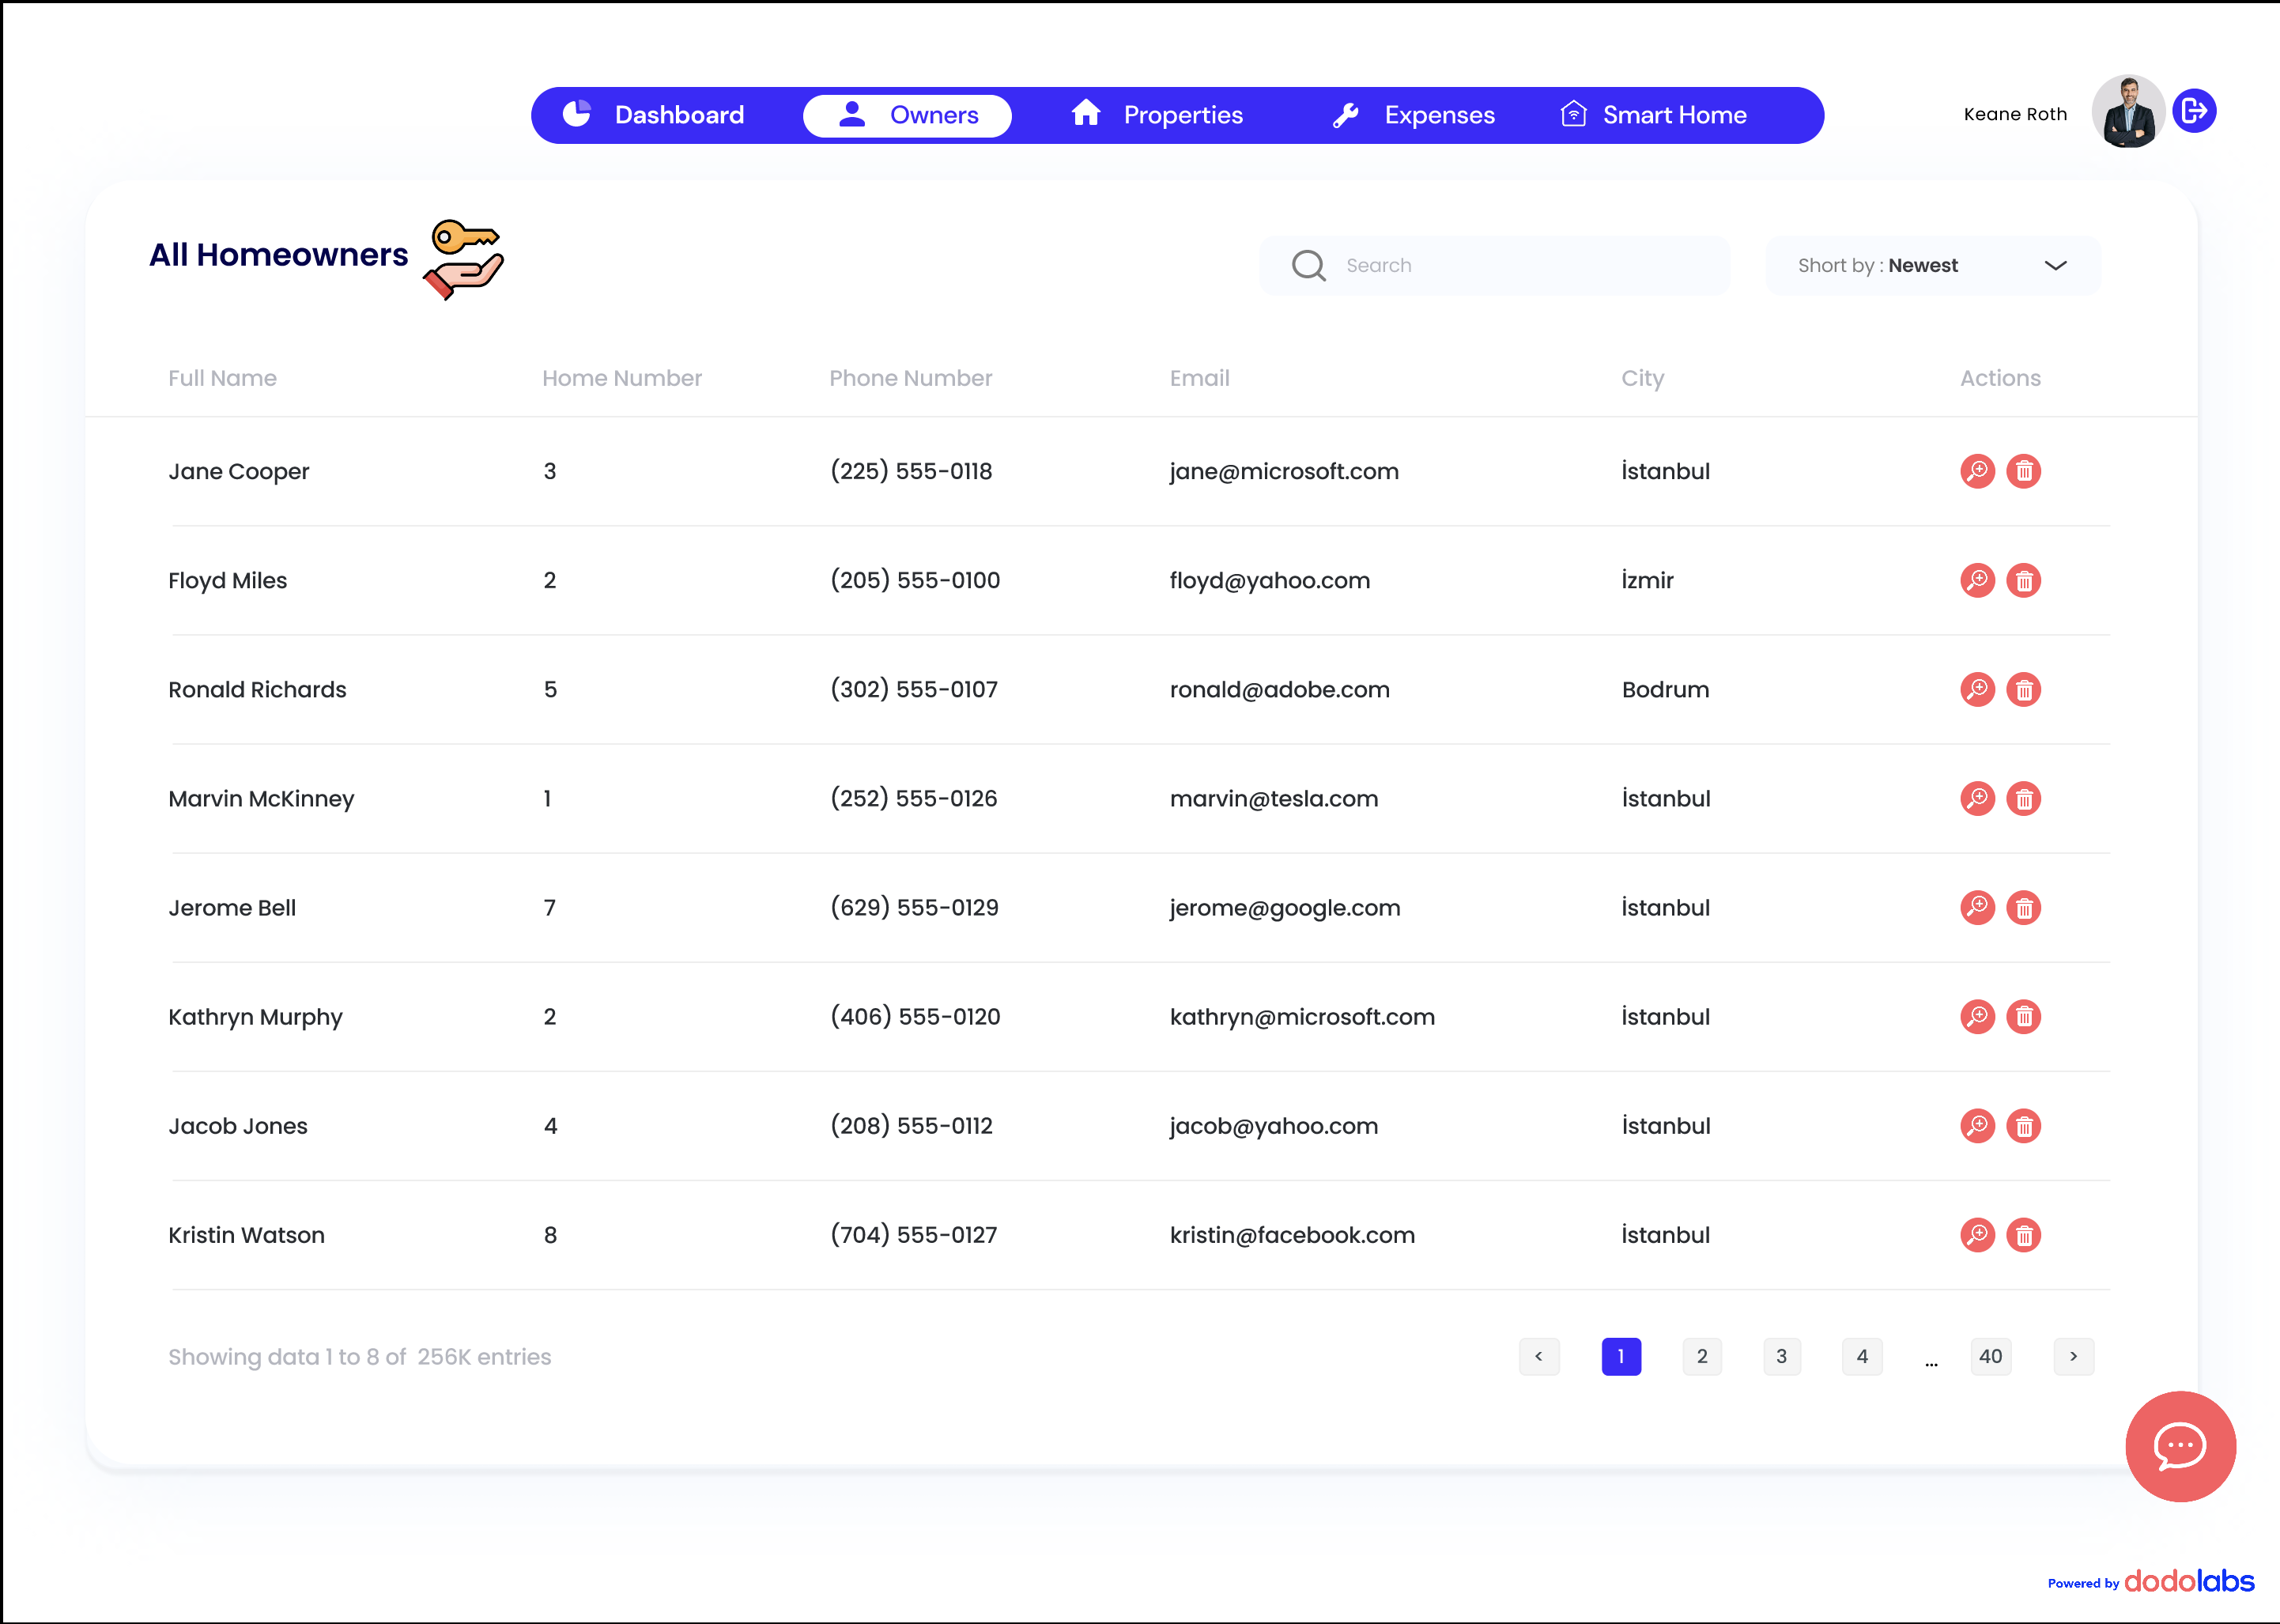Jump to page 2
The width and height of the screenshot is (2280, 1624).
(1702, 1356)
